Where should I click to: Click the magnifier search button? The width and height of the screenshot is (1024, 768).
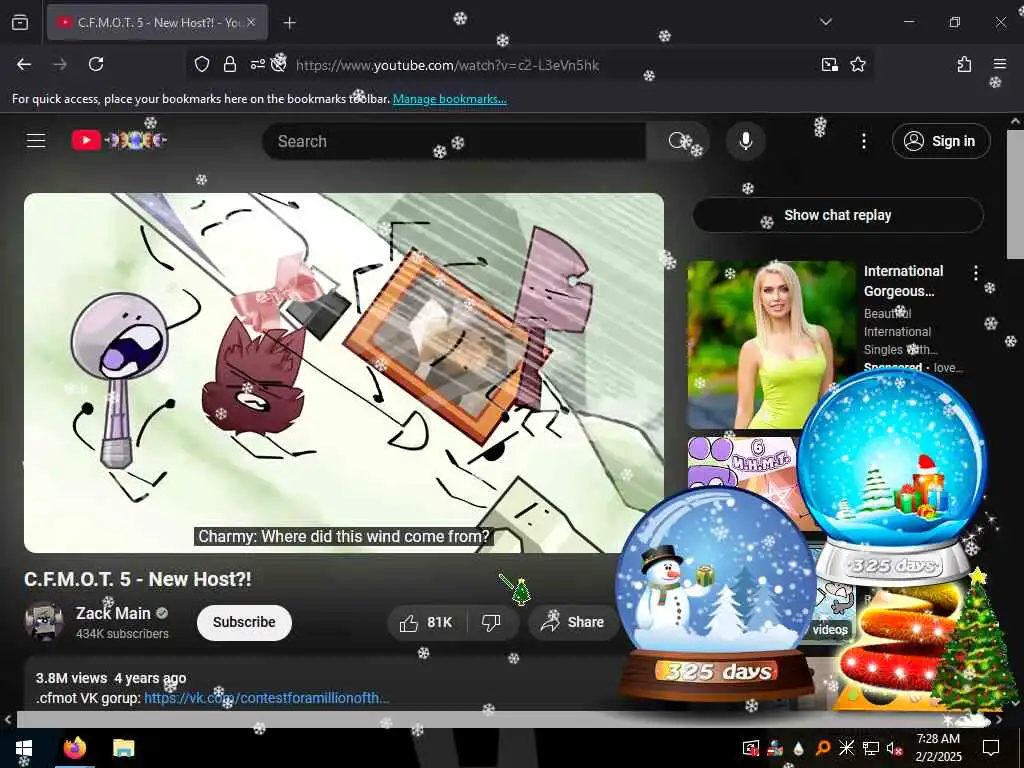pos(677,141)
